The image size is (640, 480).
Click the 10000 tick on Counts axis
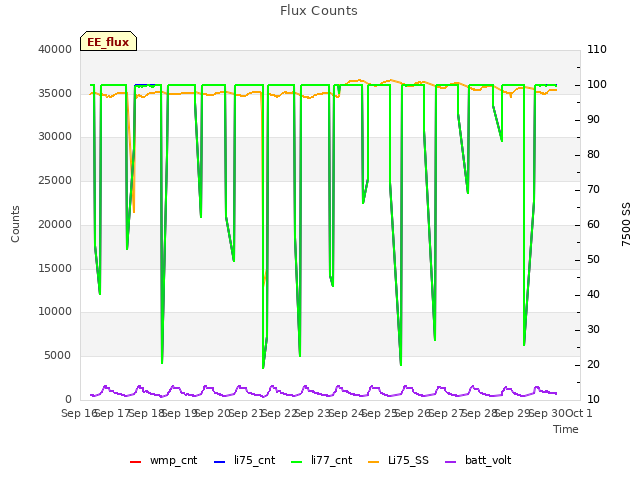pos(55,311)
